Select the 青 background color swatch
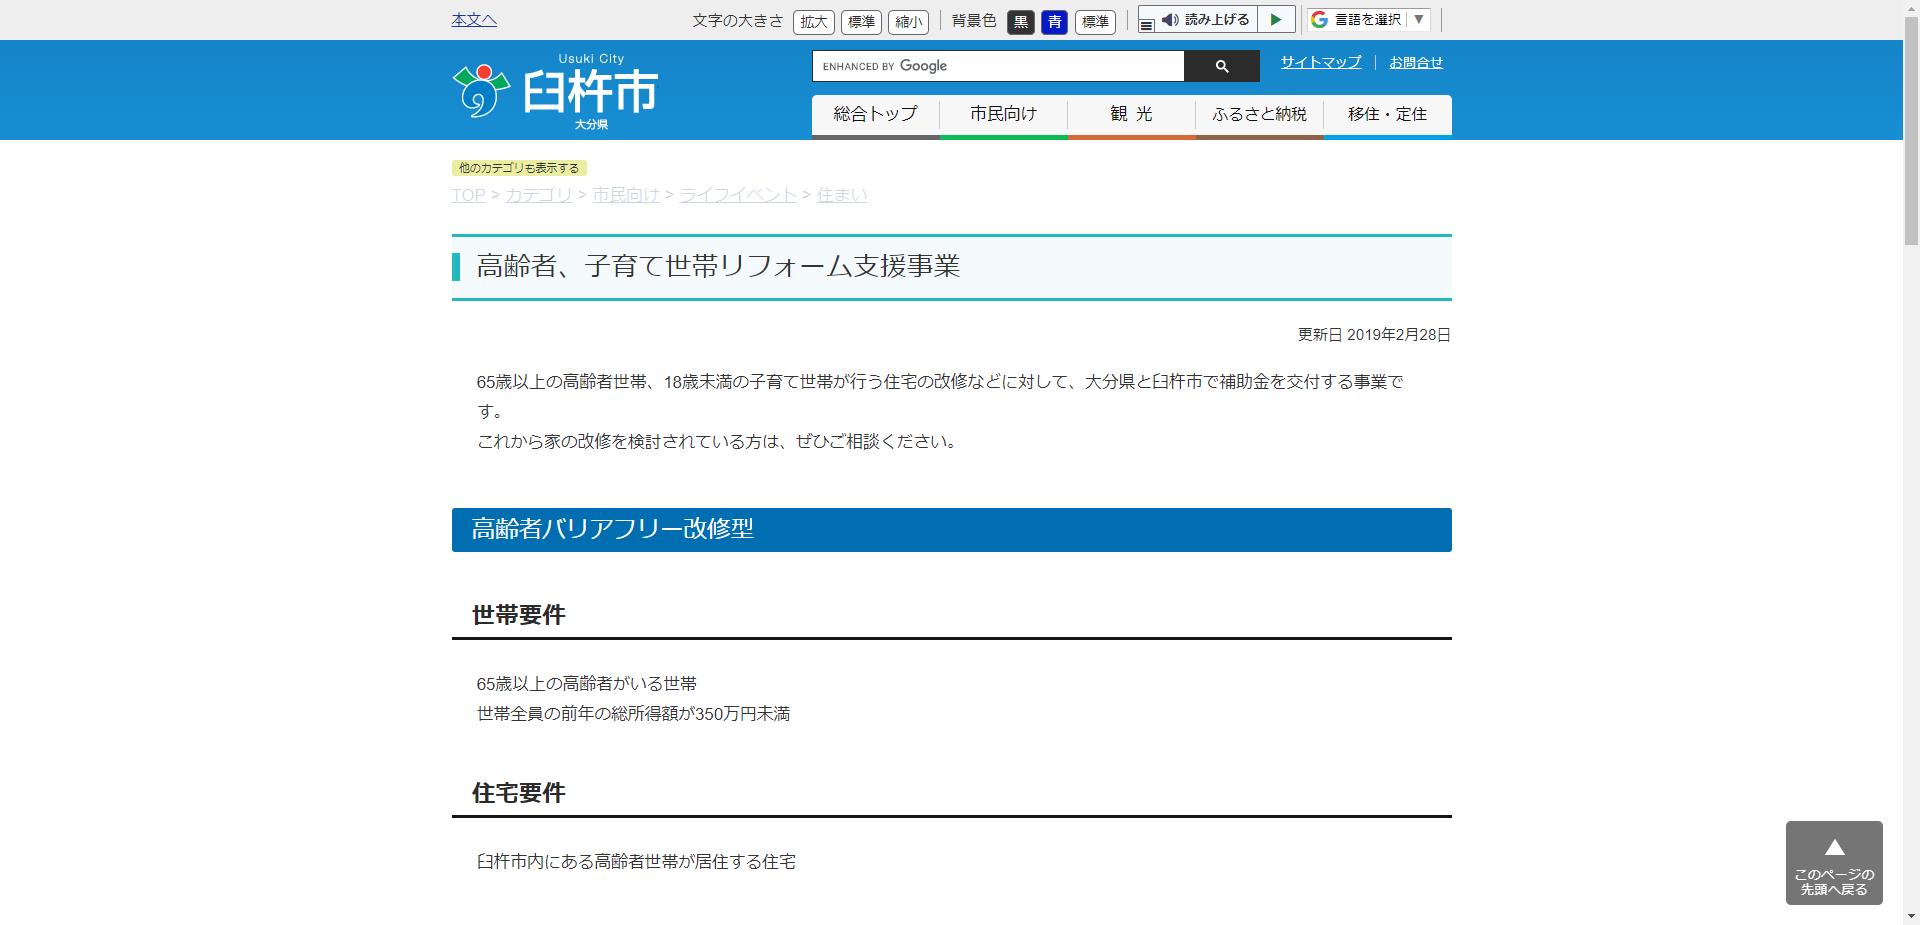This screenshot has height=925, width=1920. pos(1054,22)
